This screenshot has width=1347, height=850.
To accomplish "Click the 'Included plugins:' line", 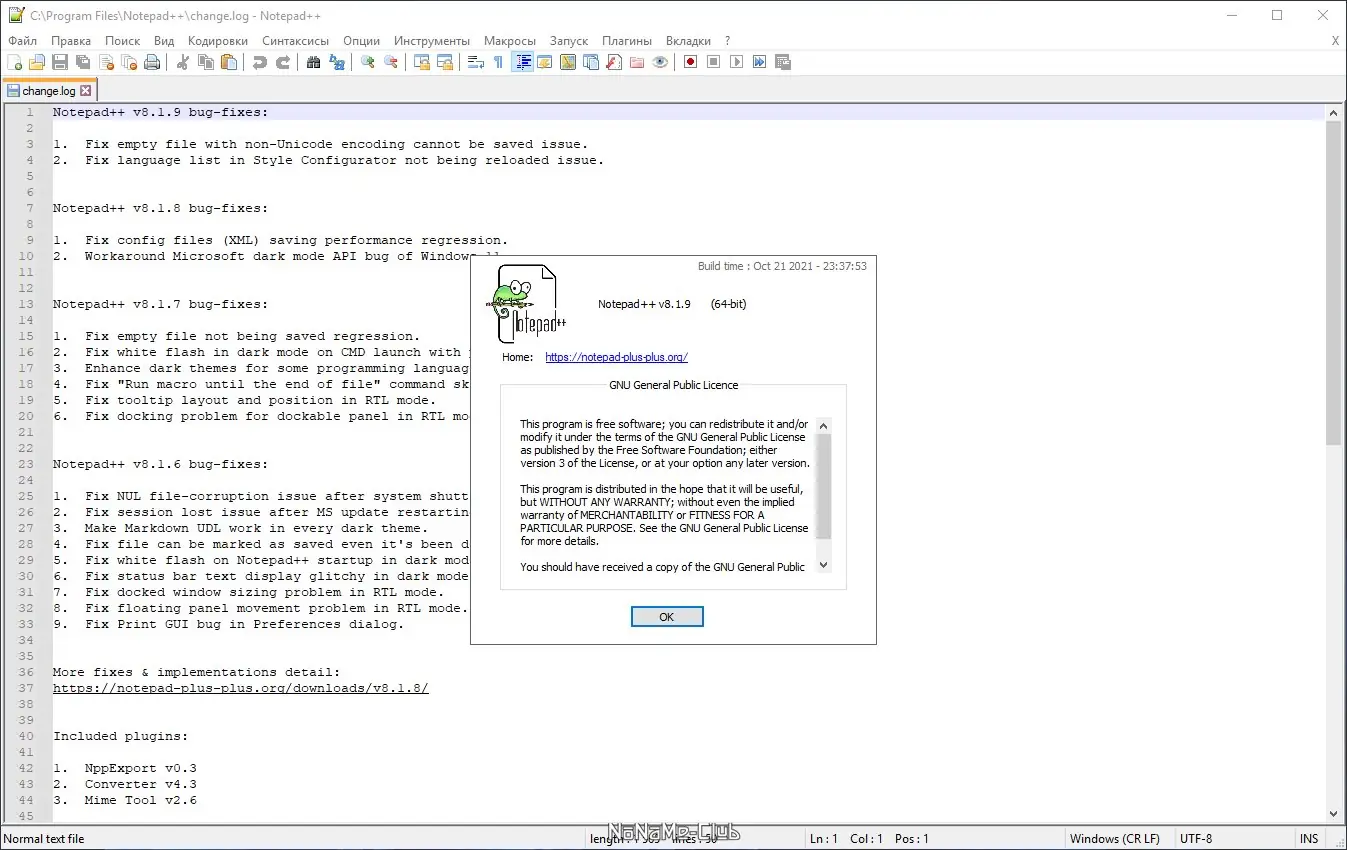I will click(121, 736).
